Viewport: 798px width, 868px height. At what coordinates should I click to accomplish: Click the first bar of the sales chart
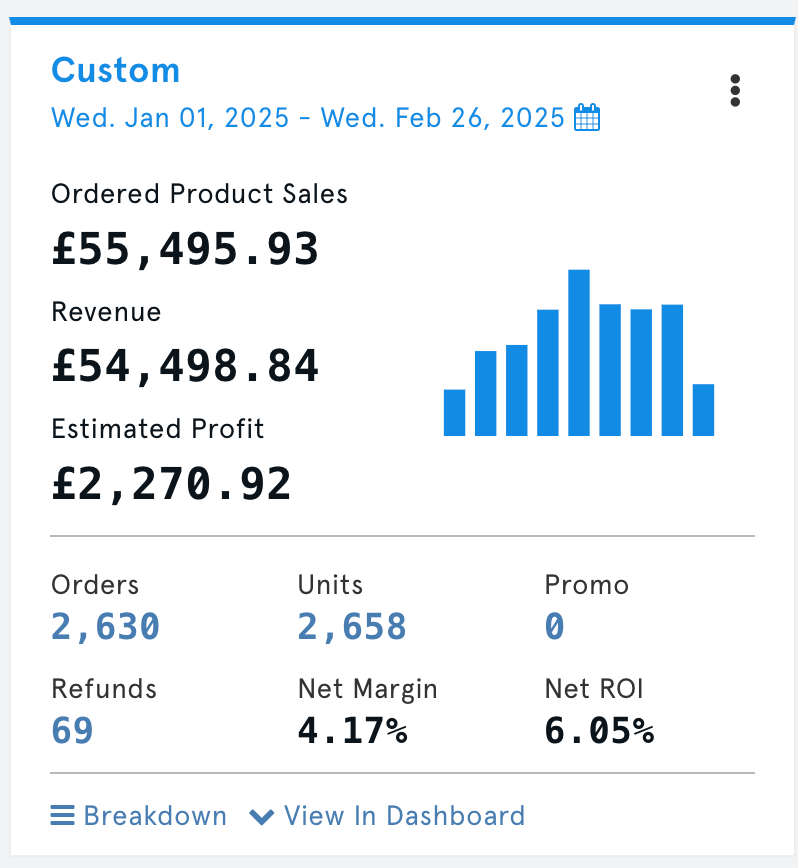click(x=454, y=410)
